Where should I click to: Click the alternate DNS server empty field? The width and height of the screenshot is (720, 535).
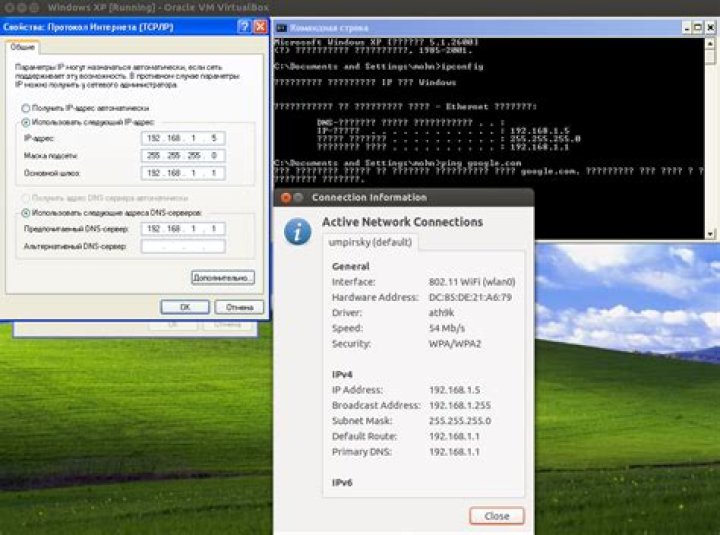tap(183, 246)
